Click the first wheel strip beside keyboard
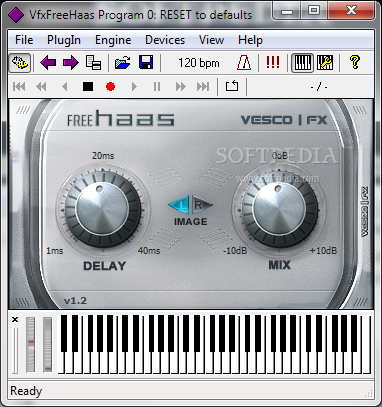 [x=30, y=345]
